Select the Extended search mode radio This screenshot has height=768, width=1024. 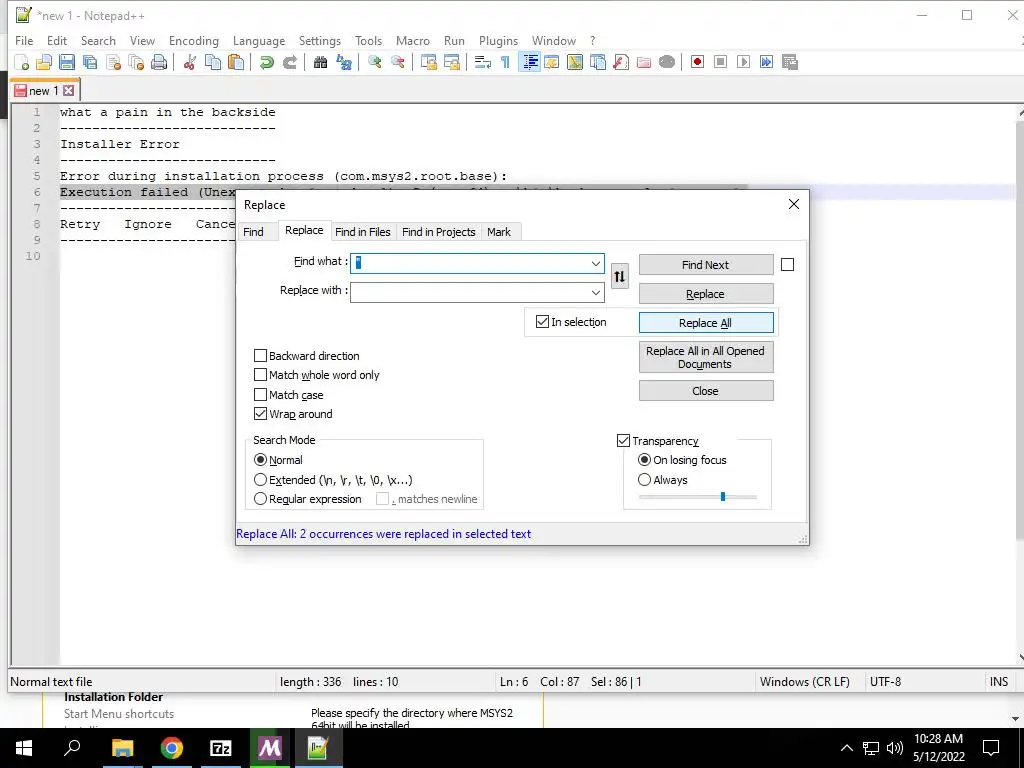(x=260, y=480)
